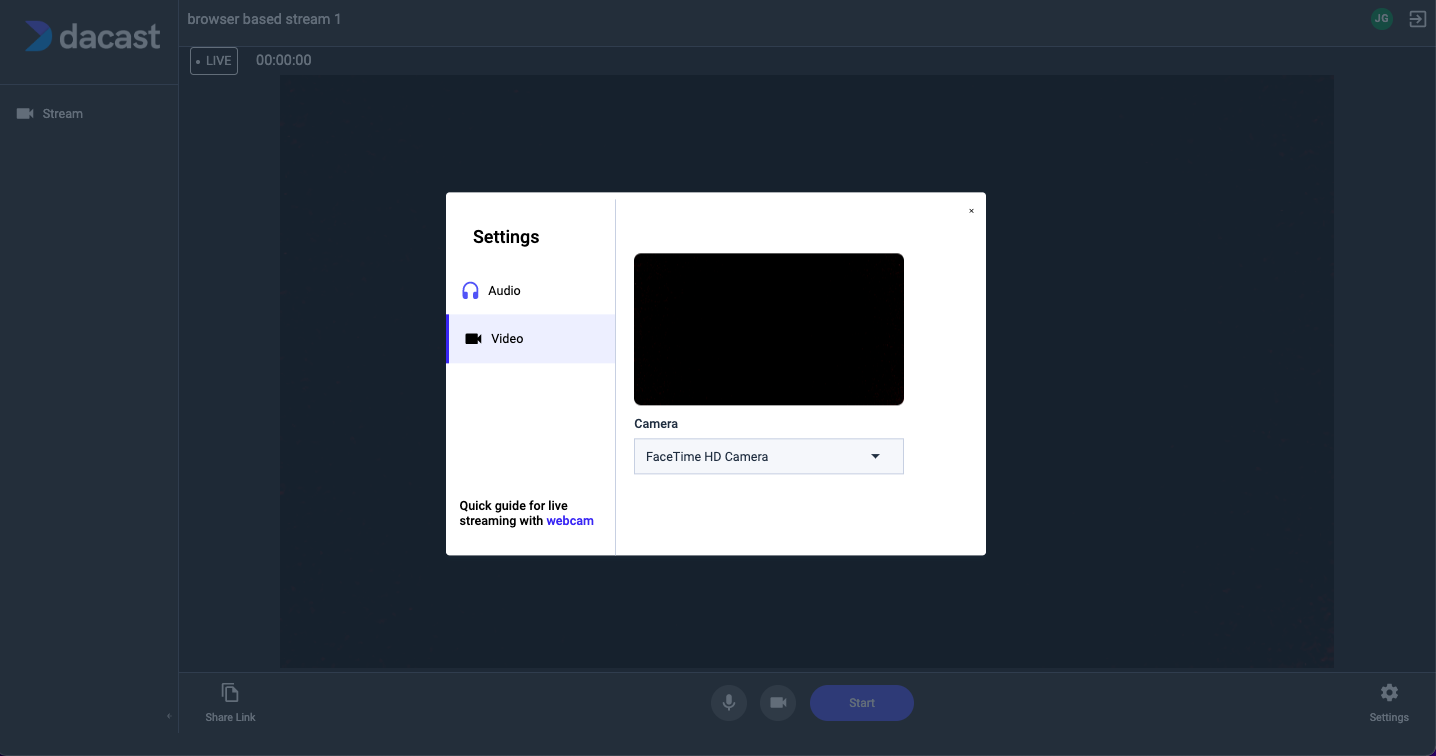Screen dimensions: 1436x756
Task: Click the video camera icon beside Video
Action: (472, 338)
